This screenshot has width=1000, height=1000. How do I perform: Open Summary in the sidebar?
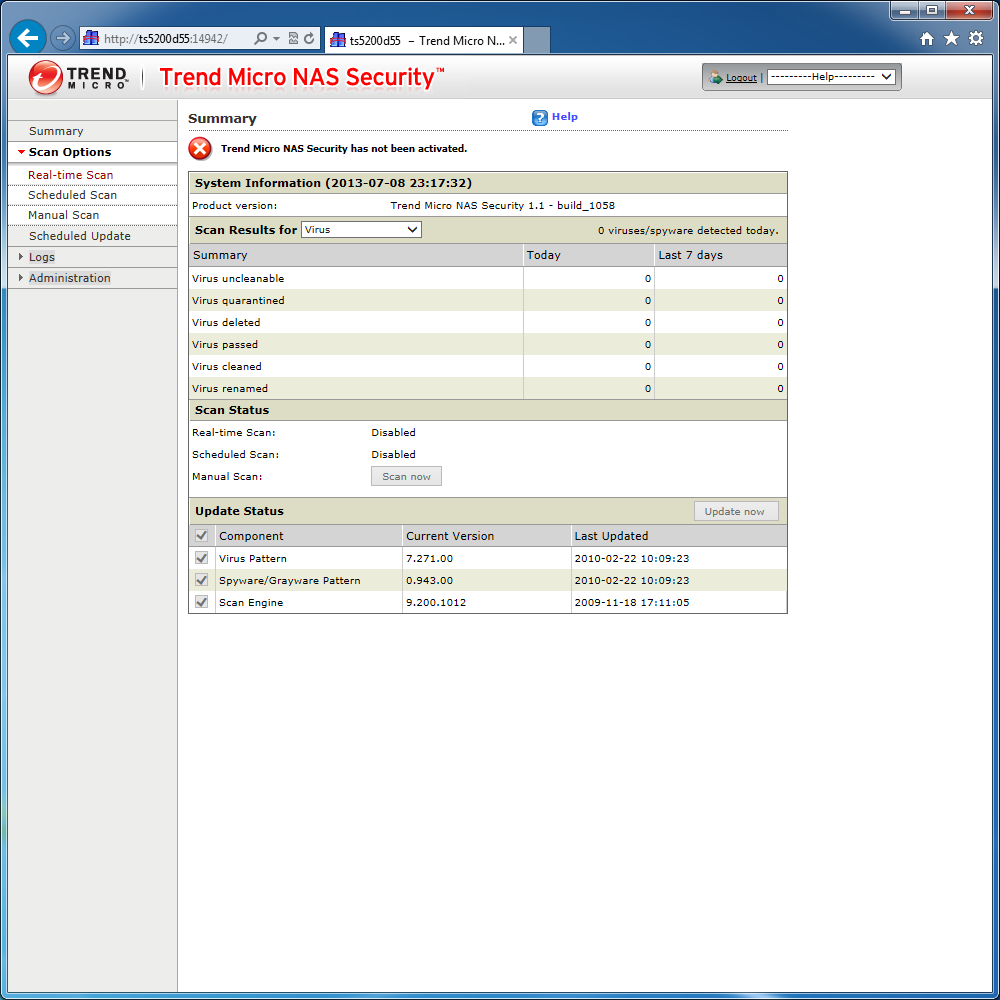click(56, 131)
